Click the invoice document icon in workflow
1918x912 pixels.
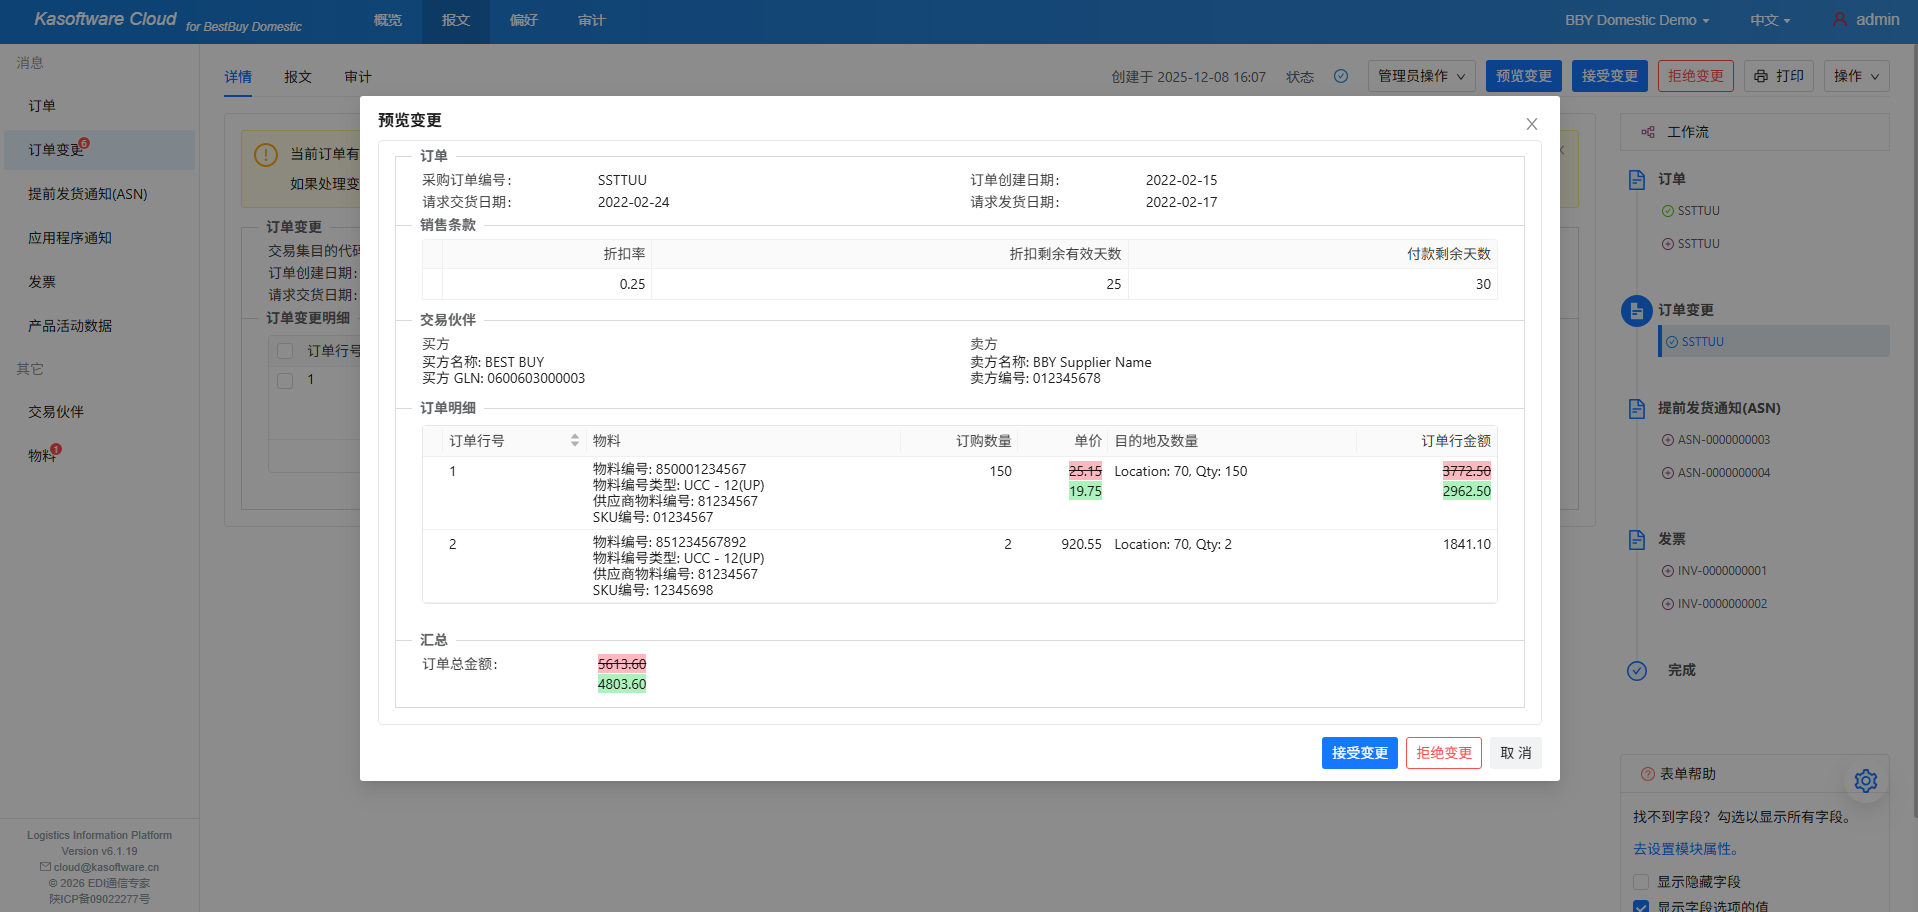click(1636, 540)
